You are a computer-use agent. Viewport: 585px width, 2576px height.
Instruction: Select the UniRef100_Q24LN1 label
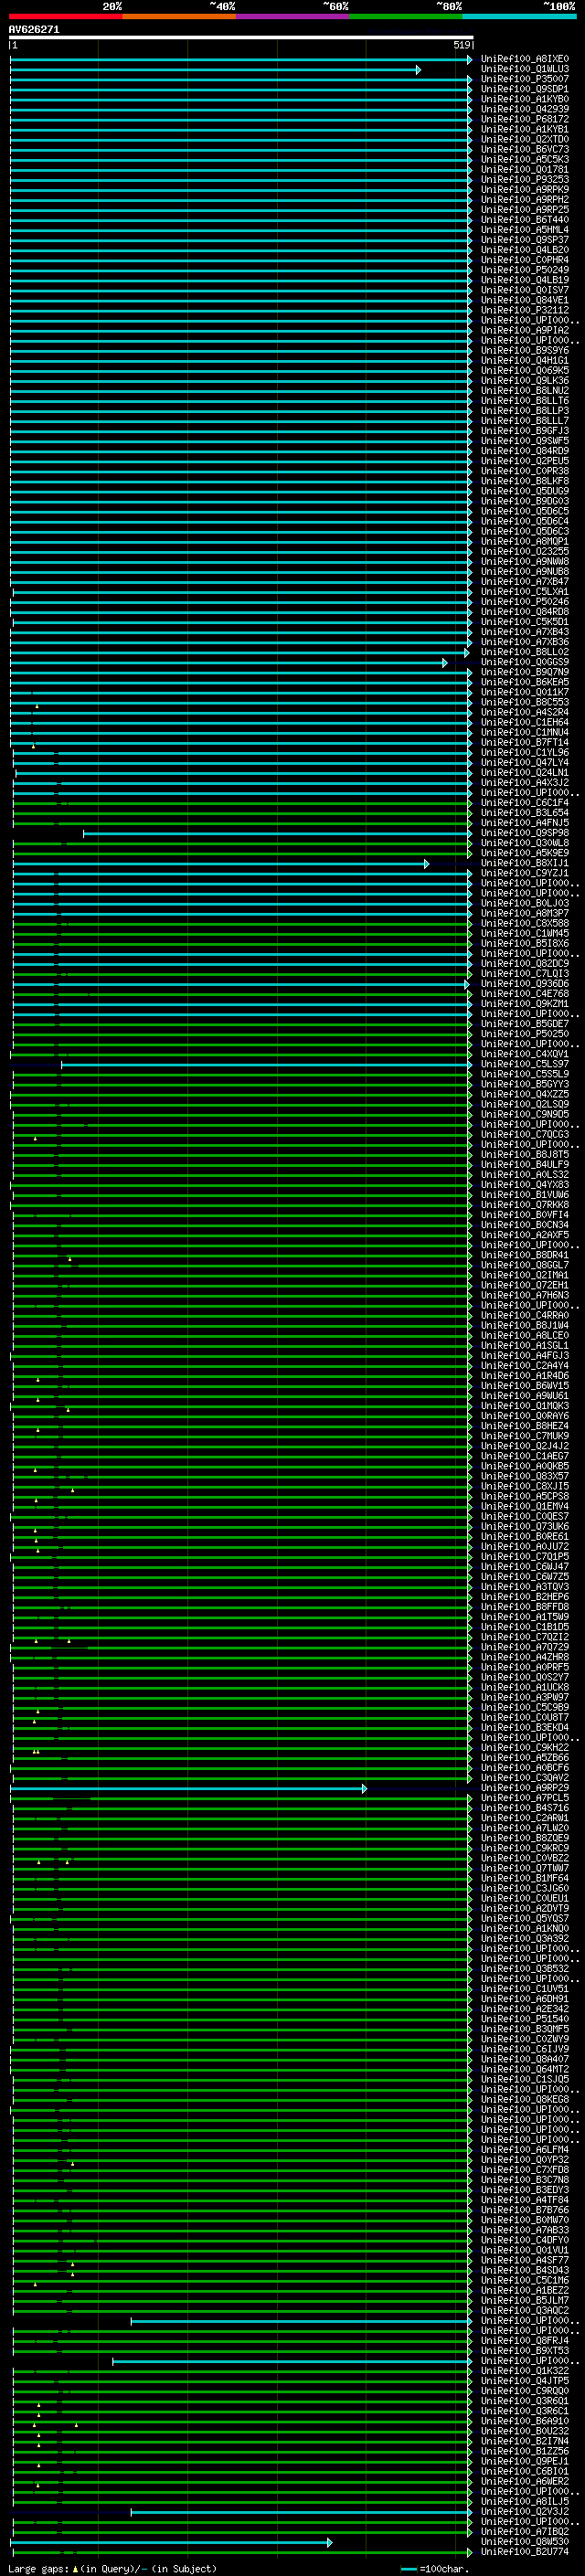point(525,772)
